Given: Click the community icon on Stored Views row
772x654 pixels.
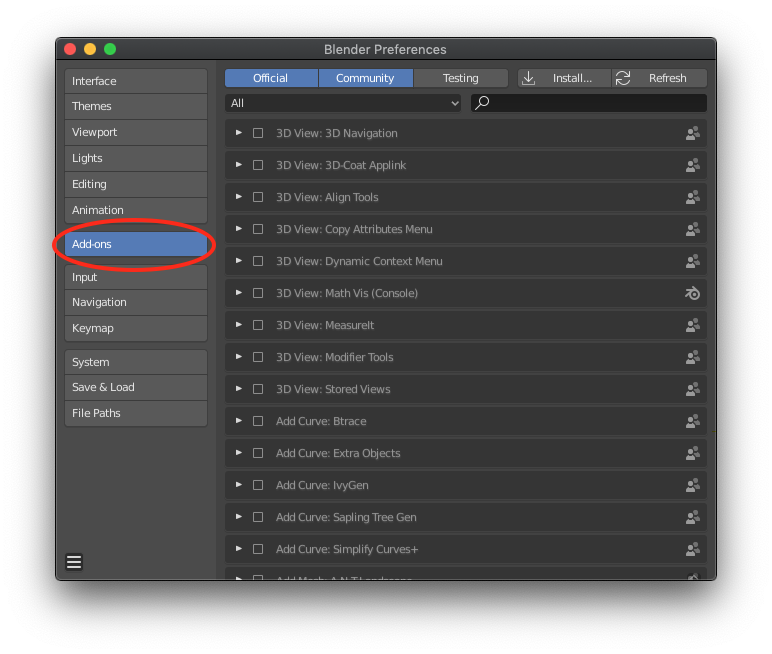Looking at the screenshot, I should [693, 390].
